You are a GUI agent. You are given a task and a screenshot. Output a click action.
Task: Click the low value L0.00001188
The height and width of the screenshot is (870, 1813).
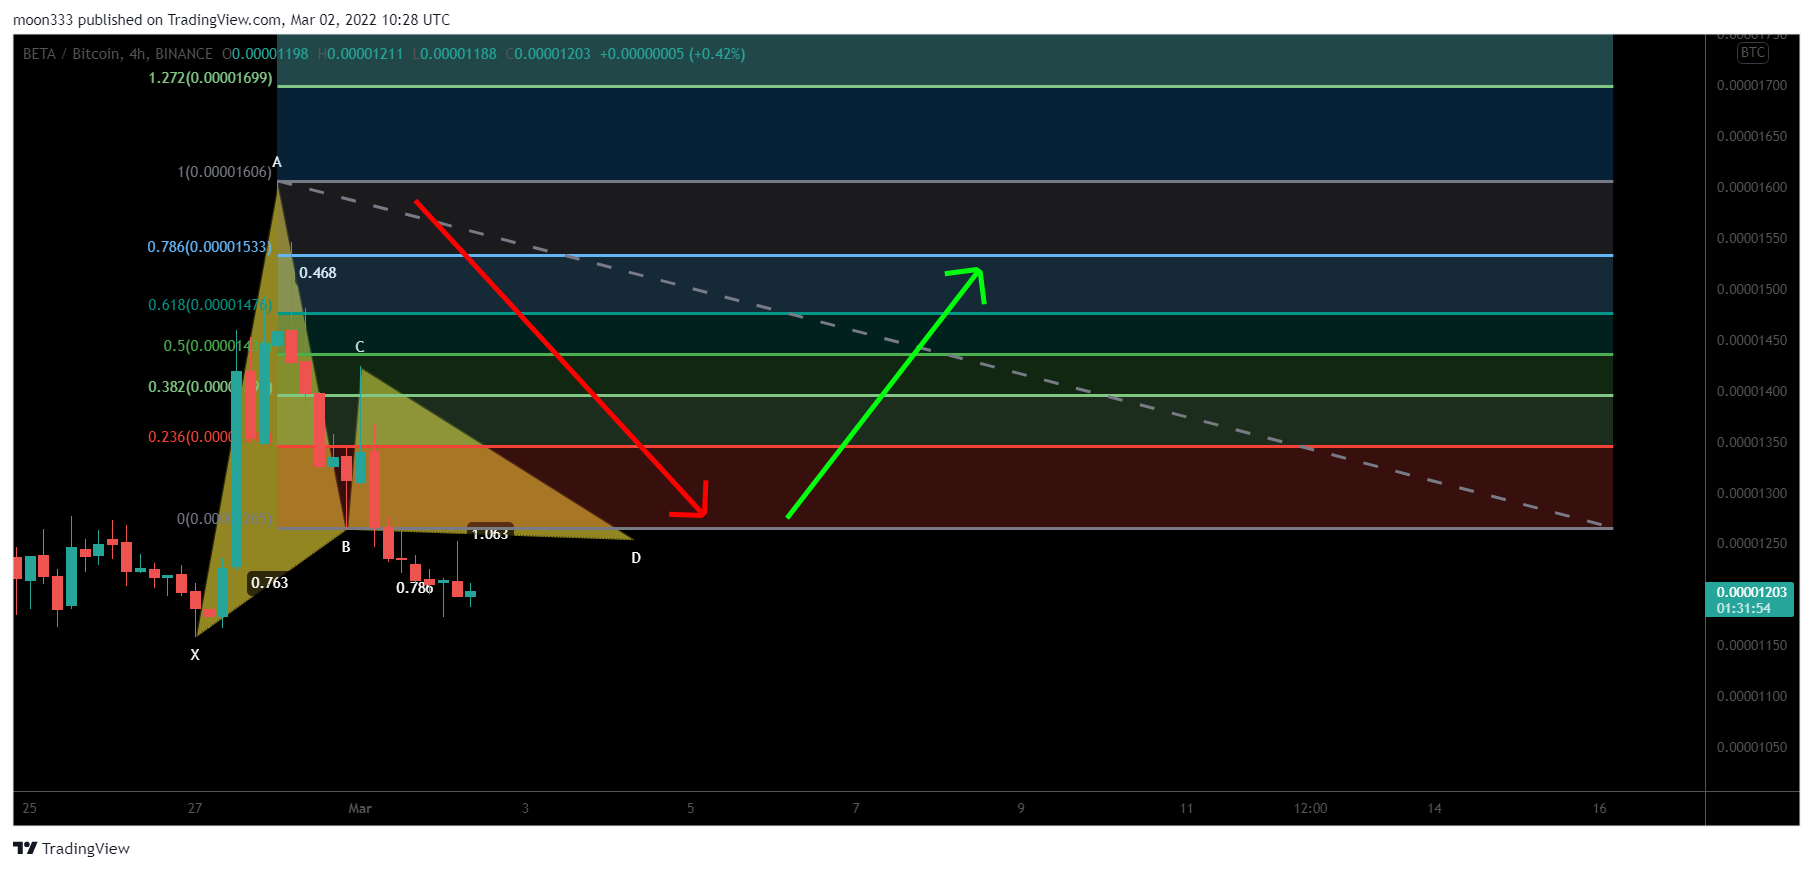(x=455, y=54)
